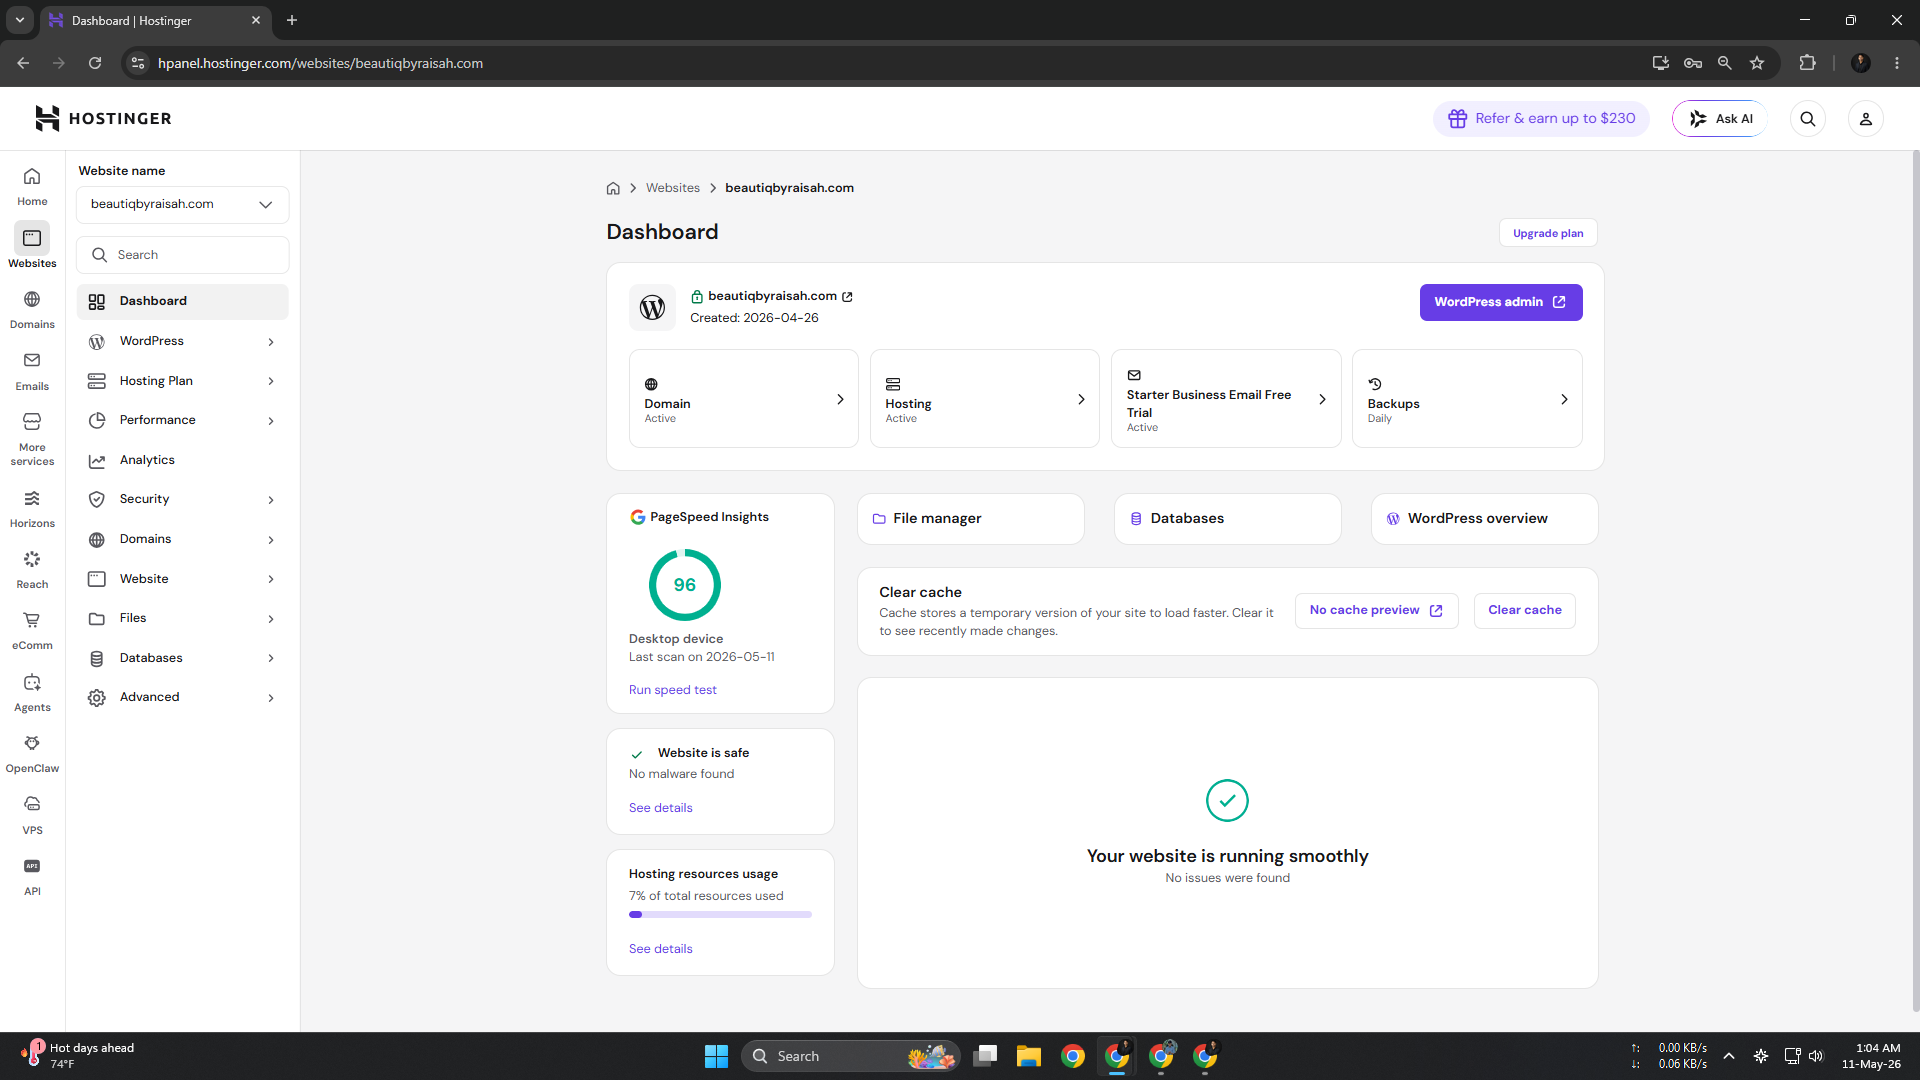
Task: Open a new browser tab
Action: (292, 20)
